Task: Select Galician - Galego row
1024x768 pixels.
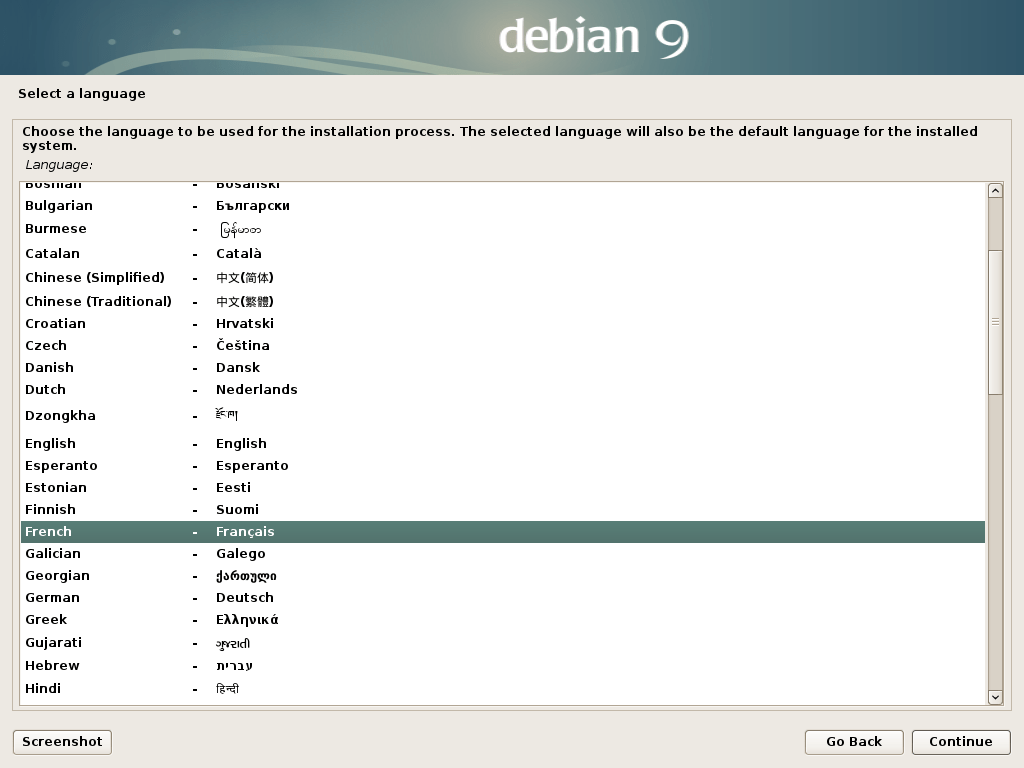Action: tap(503, 554)
